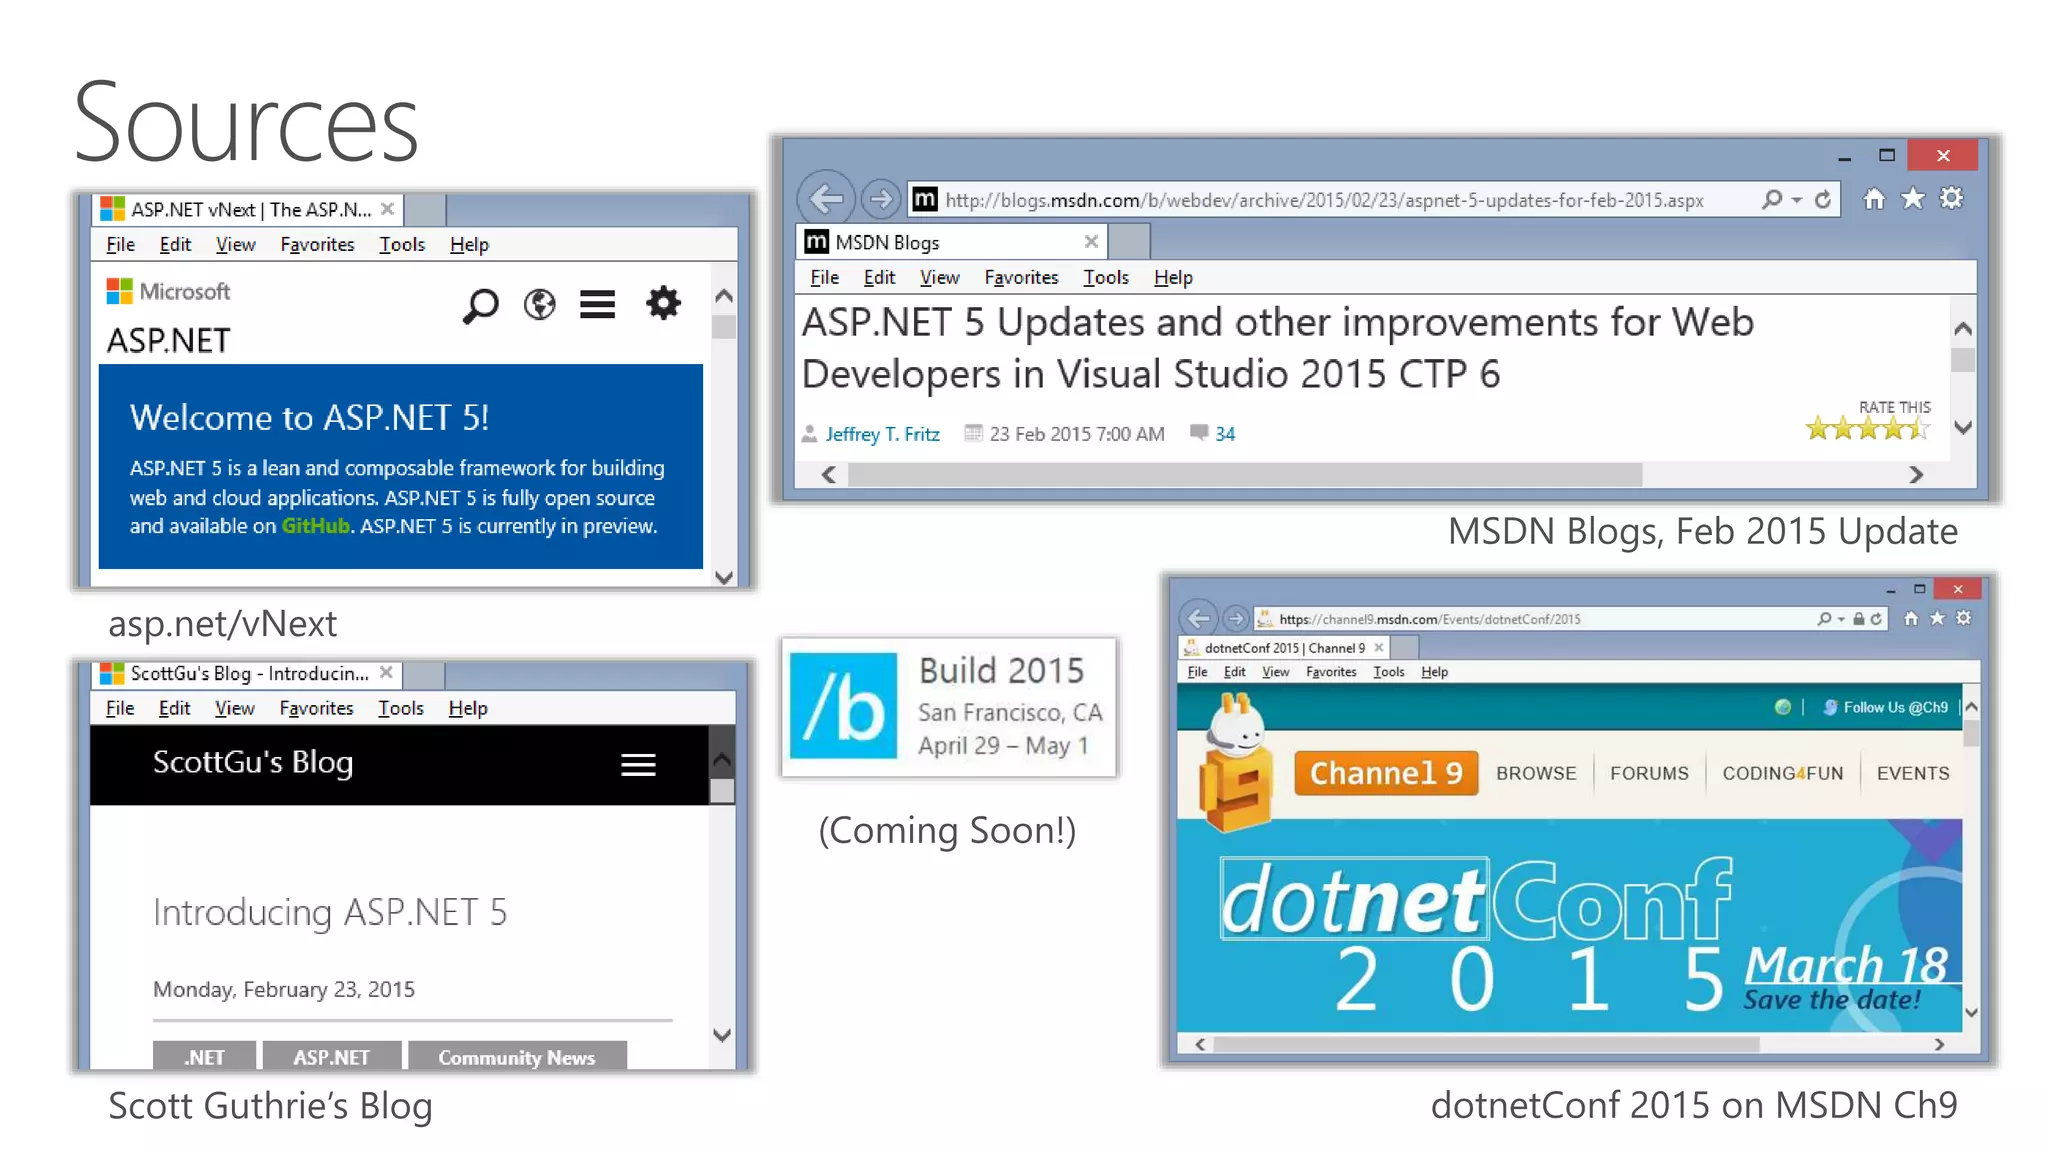Open FORUMS tab on Channel 9

point(1649,773)
